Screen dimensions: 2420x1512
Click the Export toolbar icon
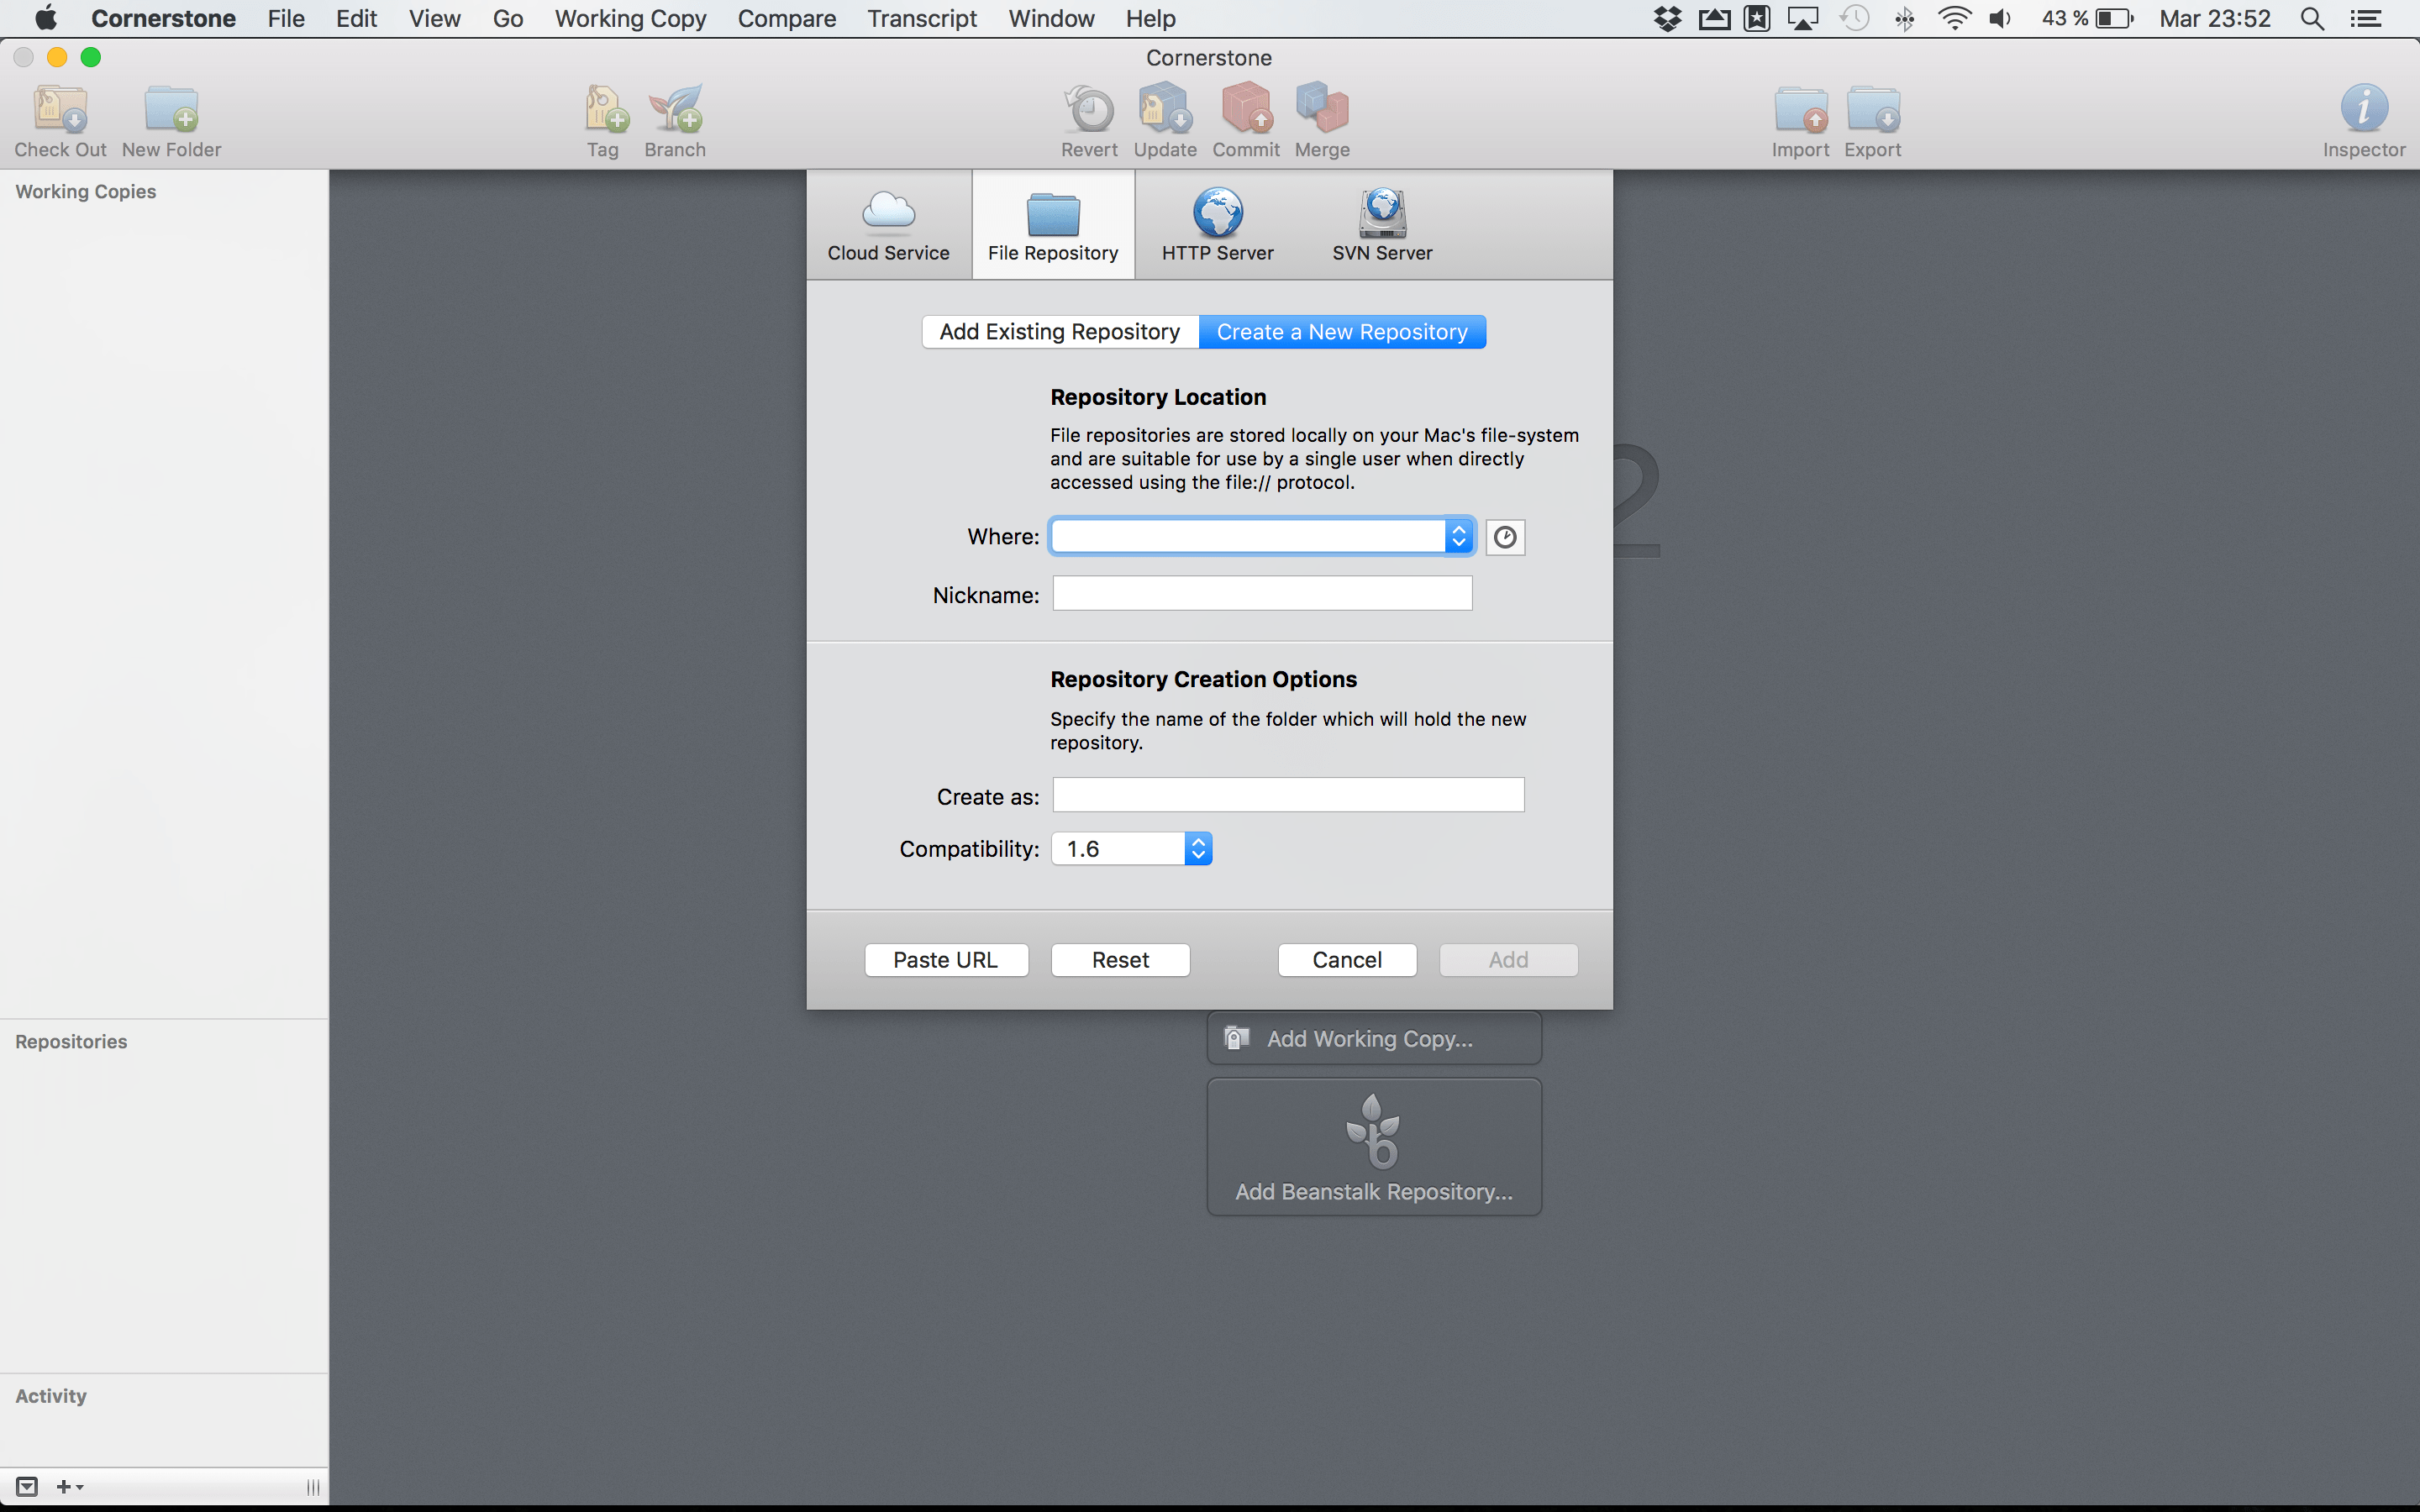1873,110
